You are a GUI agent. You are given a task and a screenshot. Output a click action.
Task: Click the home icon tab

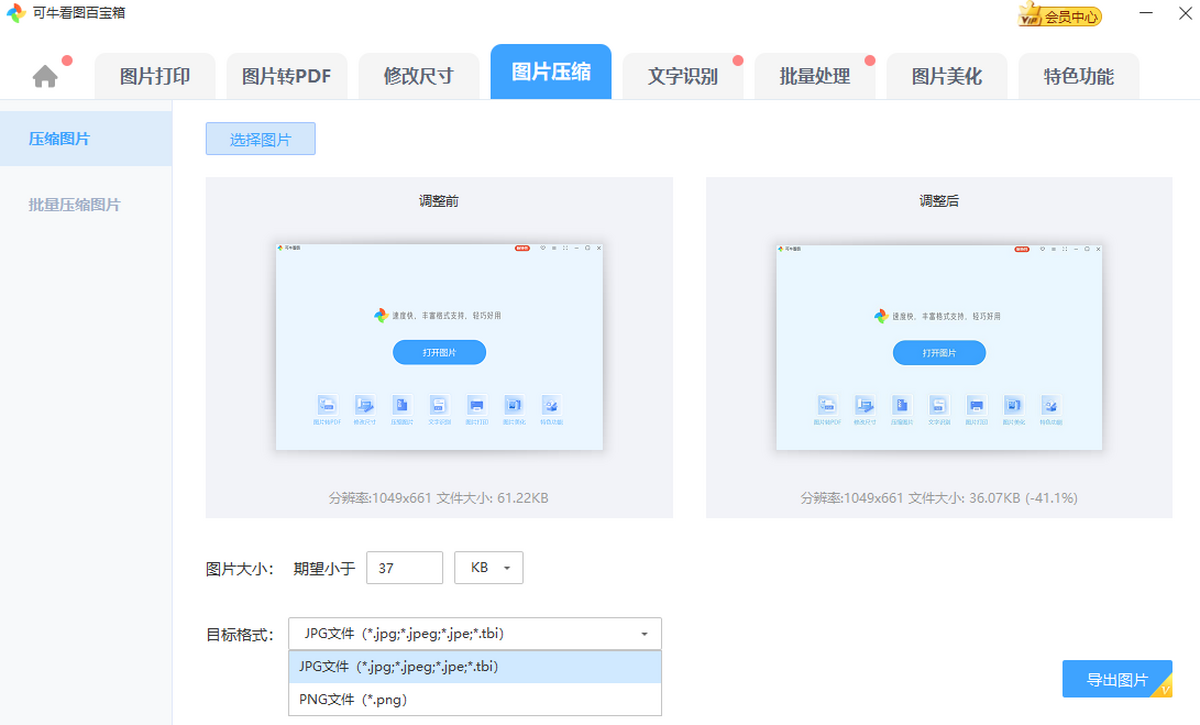[x=45, y=77]
